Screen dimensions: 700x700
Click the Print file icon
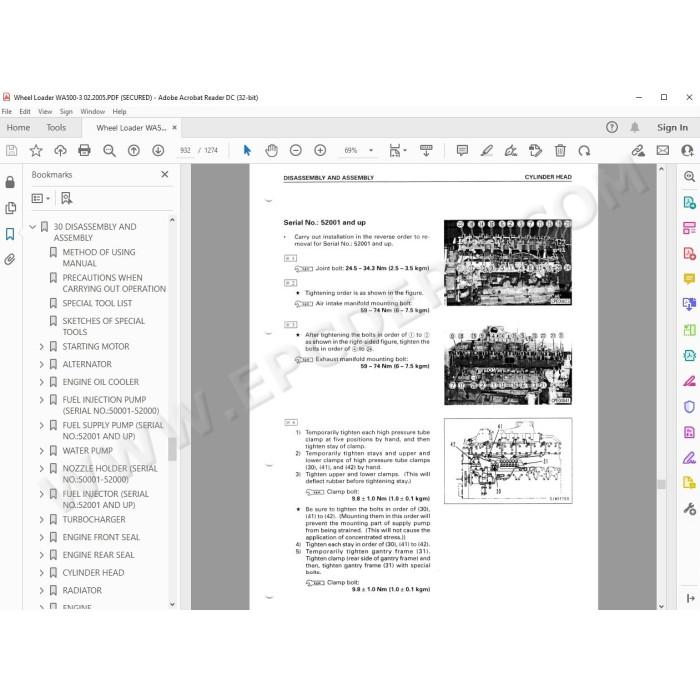pos(84,150)
